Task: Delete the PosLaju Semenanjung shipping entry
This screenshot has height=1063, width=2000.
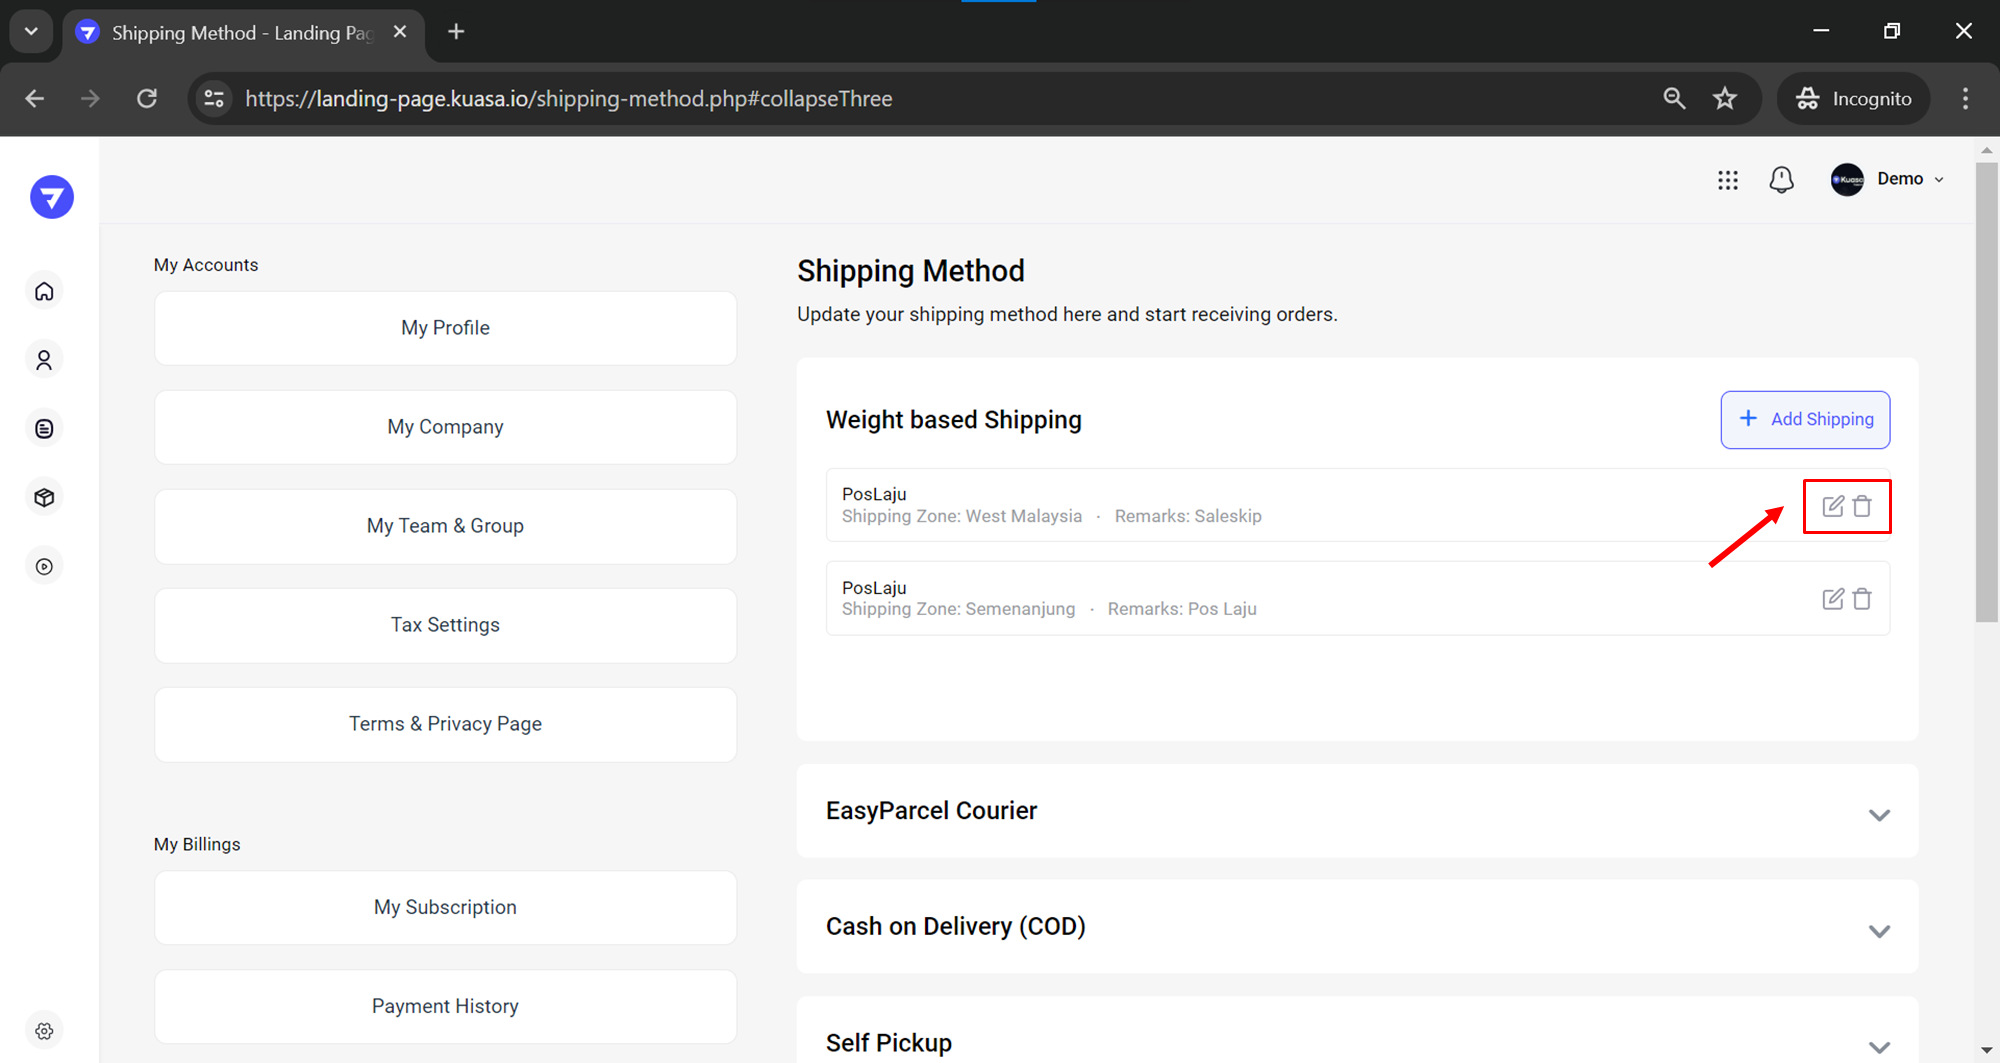Action: (x=1862, y=599)
